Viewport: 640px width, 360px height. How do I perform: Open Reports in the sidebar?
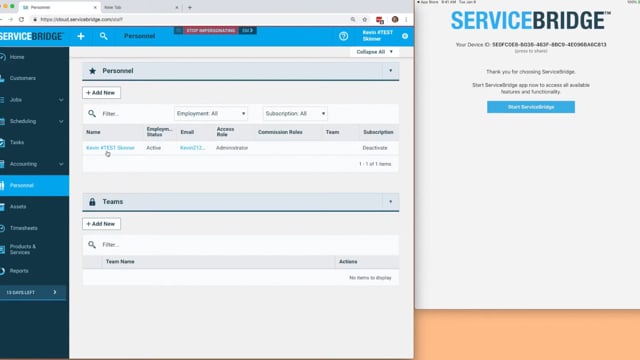(34, 271)
